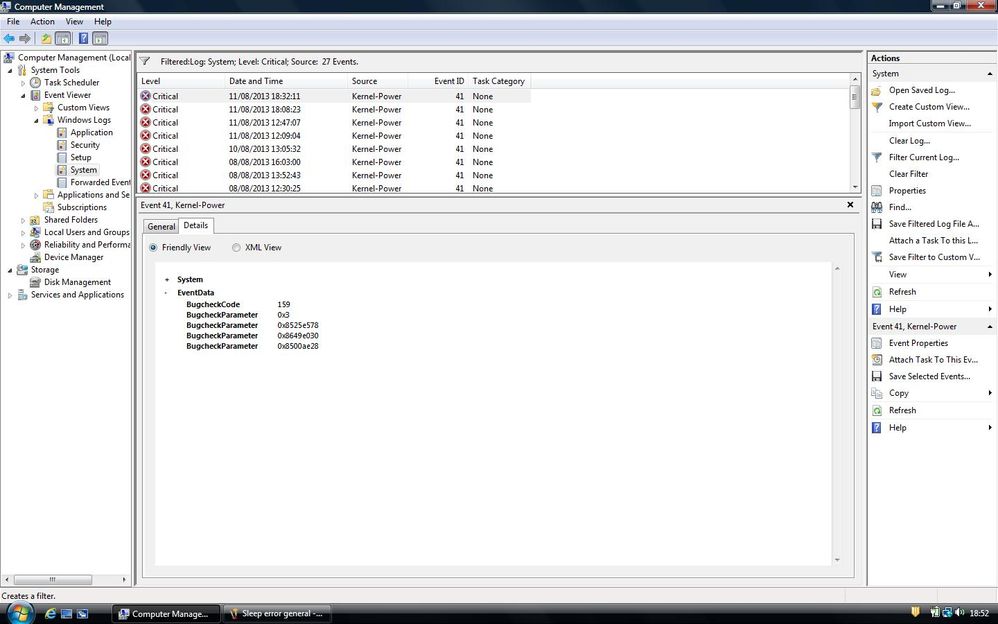This screenshot has width=998, height=624.
Task: Click the Up one level toolbar icon
Action: (46, 39)
